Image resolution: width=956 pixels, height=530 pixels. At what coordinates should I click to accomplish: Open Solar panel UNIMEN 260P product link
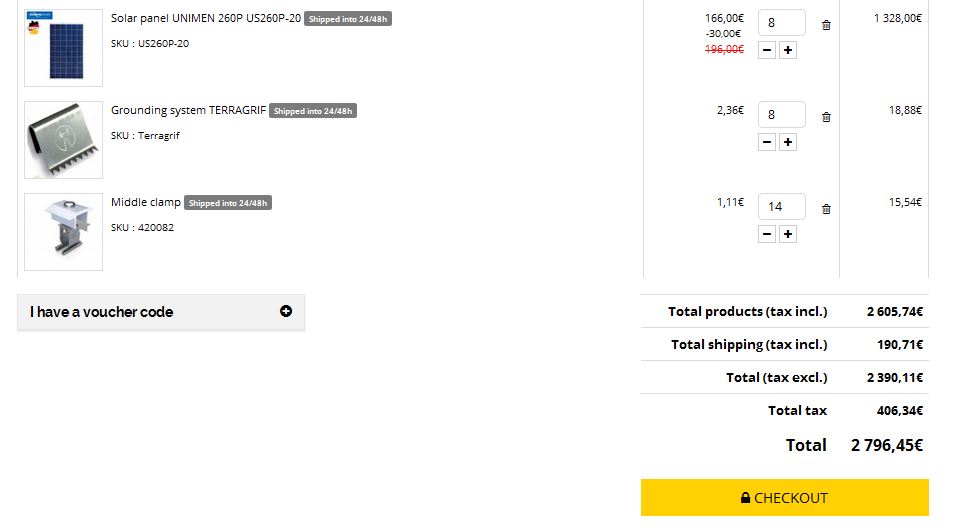pyautogui.click(x=206, y=18)
